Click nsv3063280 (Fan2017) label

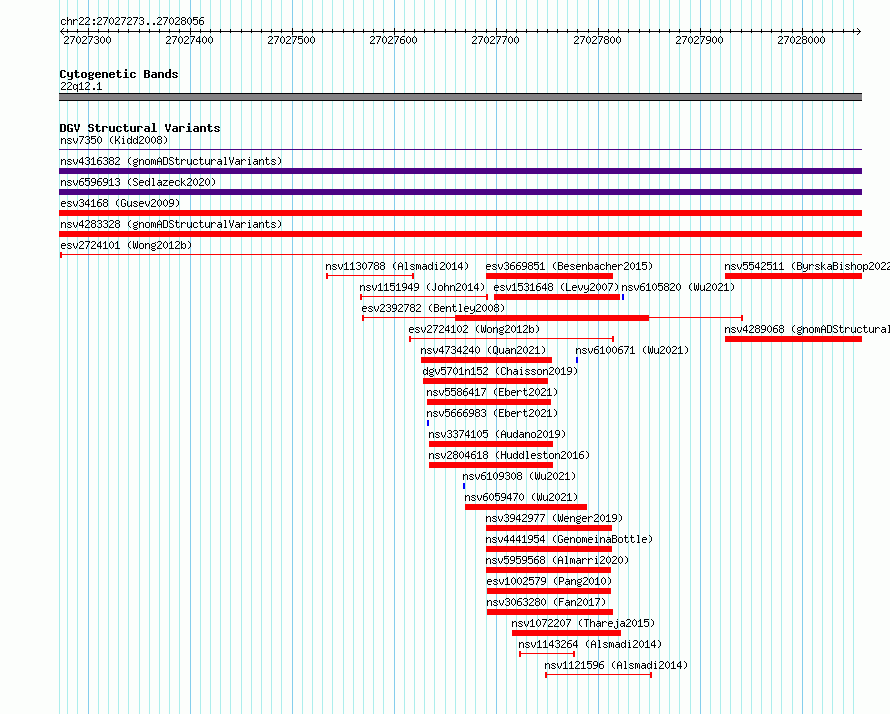coord(547,602)
